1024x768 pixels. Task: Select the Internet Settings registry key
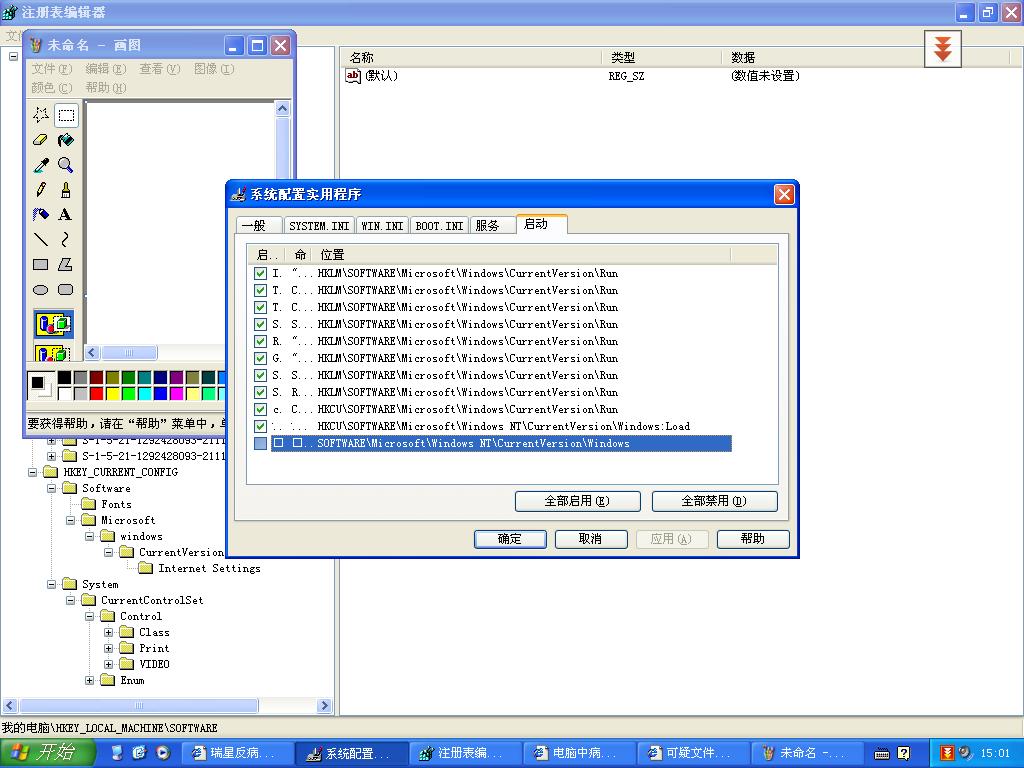tap(209, 568)
